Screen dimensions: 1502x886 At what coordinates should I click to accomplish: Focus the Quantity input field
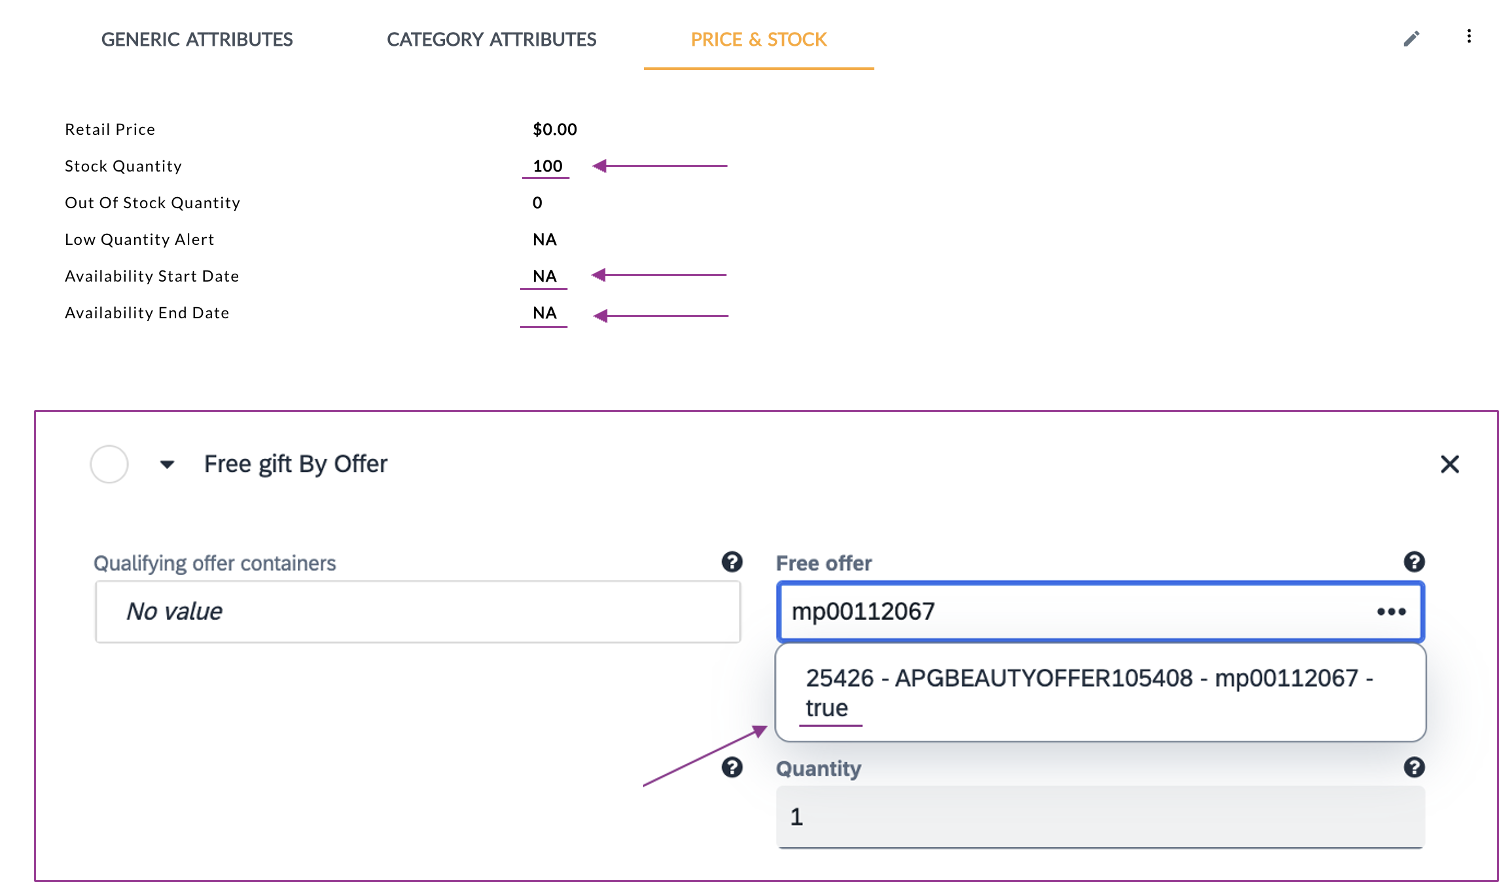tap(1099, 817)
